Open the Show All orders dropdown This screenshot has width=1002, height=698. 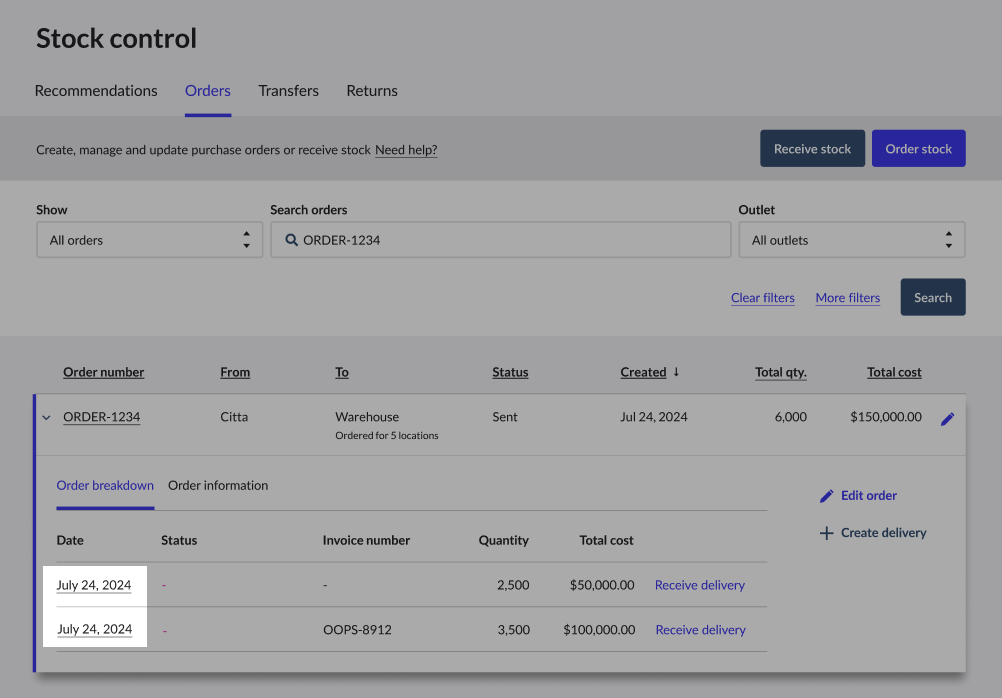(x=150, y=240)
